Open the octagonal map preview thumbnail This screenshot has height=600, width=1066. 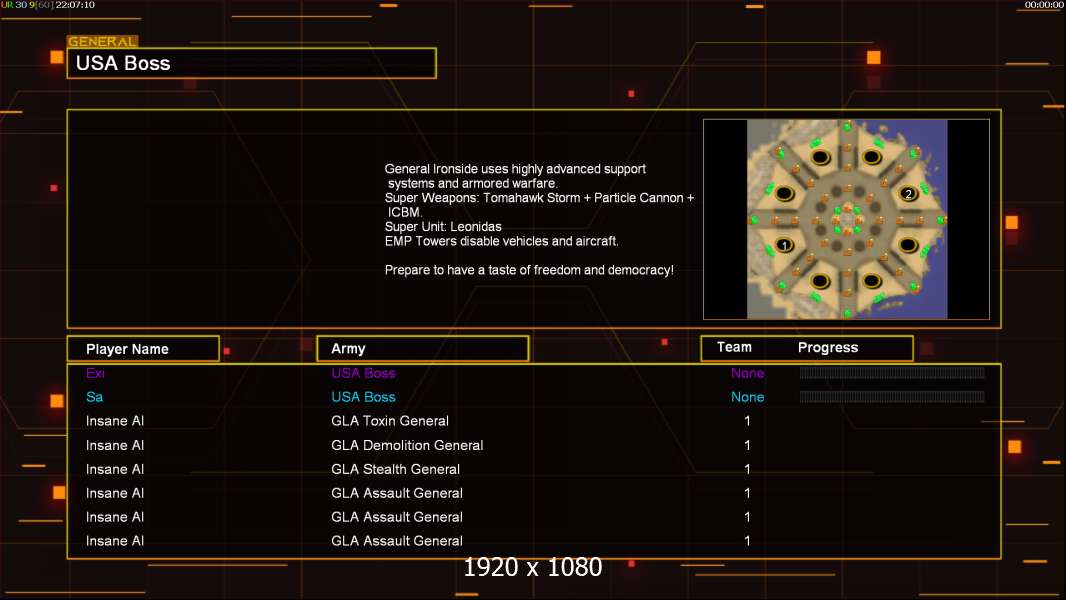pyautogui.click(x=846, y=219)
